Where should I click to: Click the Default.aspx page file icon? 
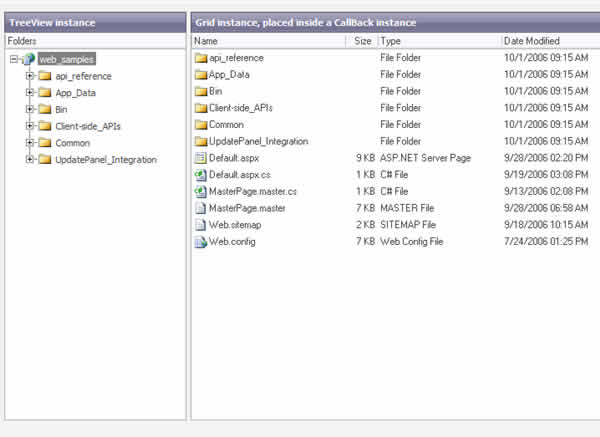200,158
